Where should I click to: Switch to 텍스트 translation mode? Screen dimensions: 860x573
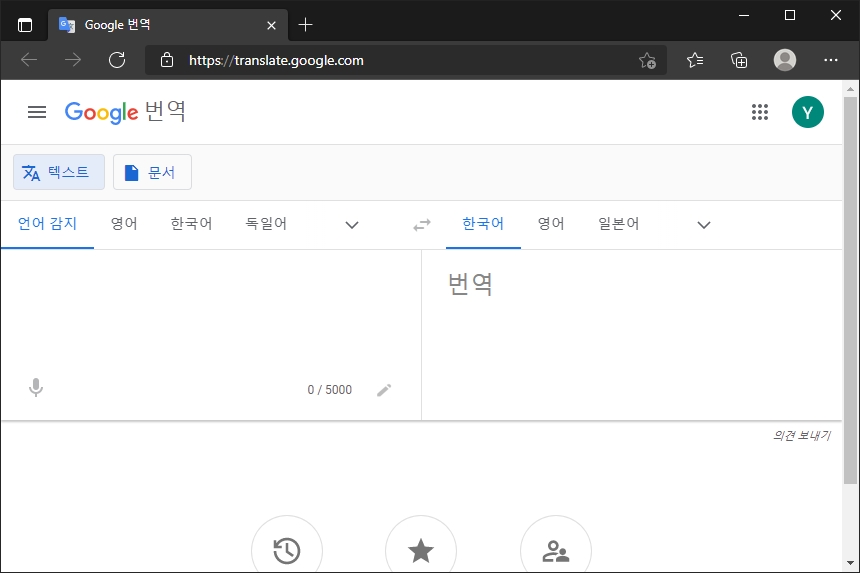pos(59,172)
